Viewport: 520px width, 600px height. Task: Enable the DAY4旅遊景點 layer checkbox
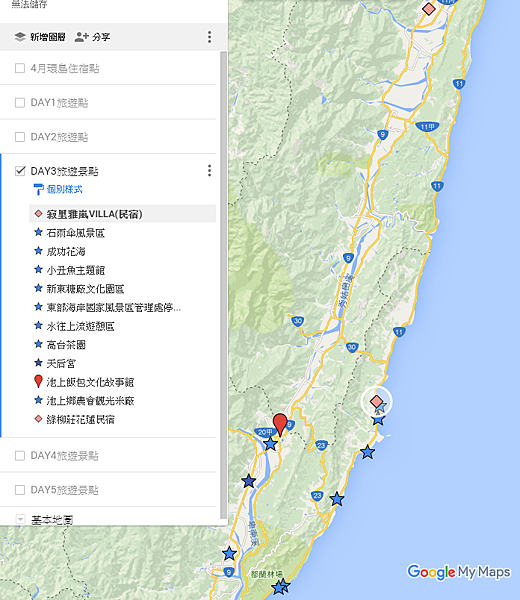click(20, 455)
